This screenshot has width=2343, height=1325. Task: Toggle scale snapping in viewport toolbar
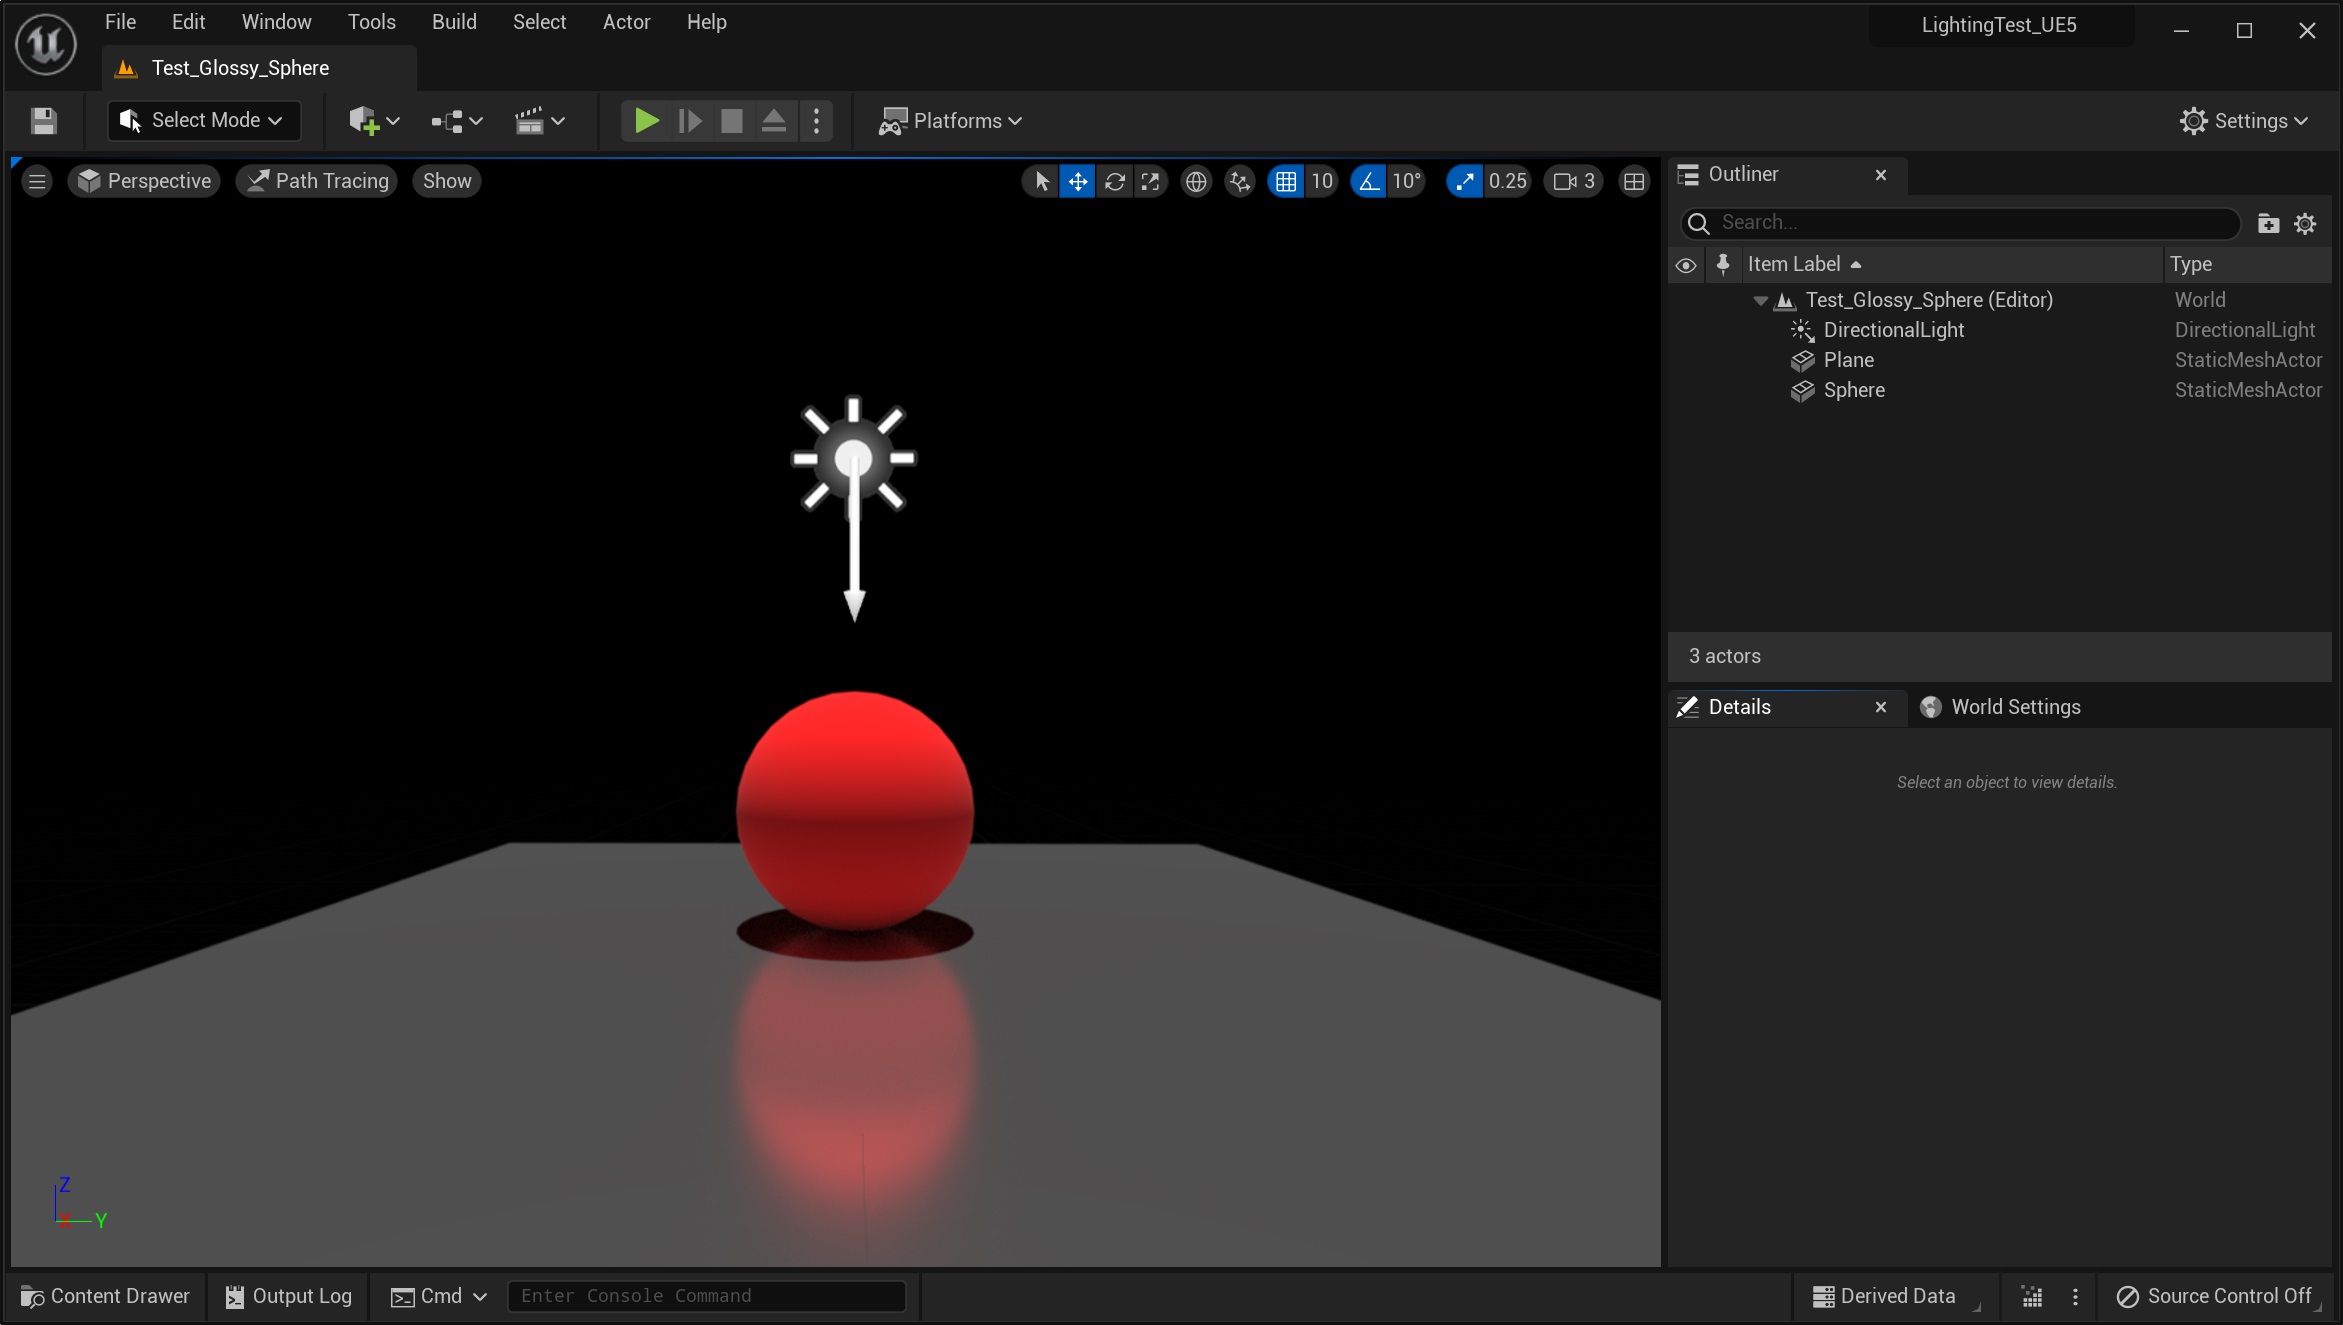tap(1464, 181)
